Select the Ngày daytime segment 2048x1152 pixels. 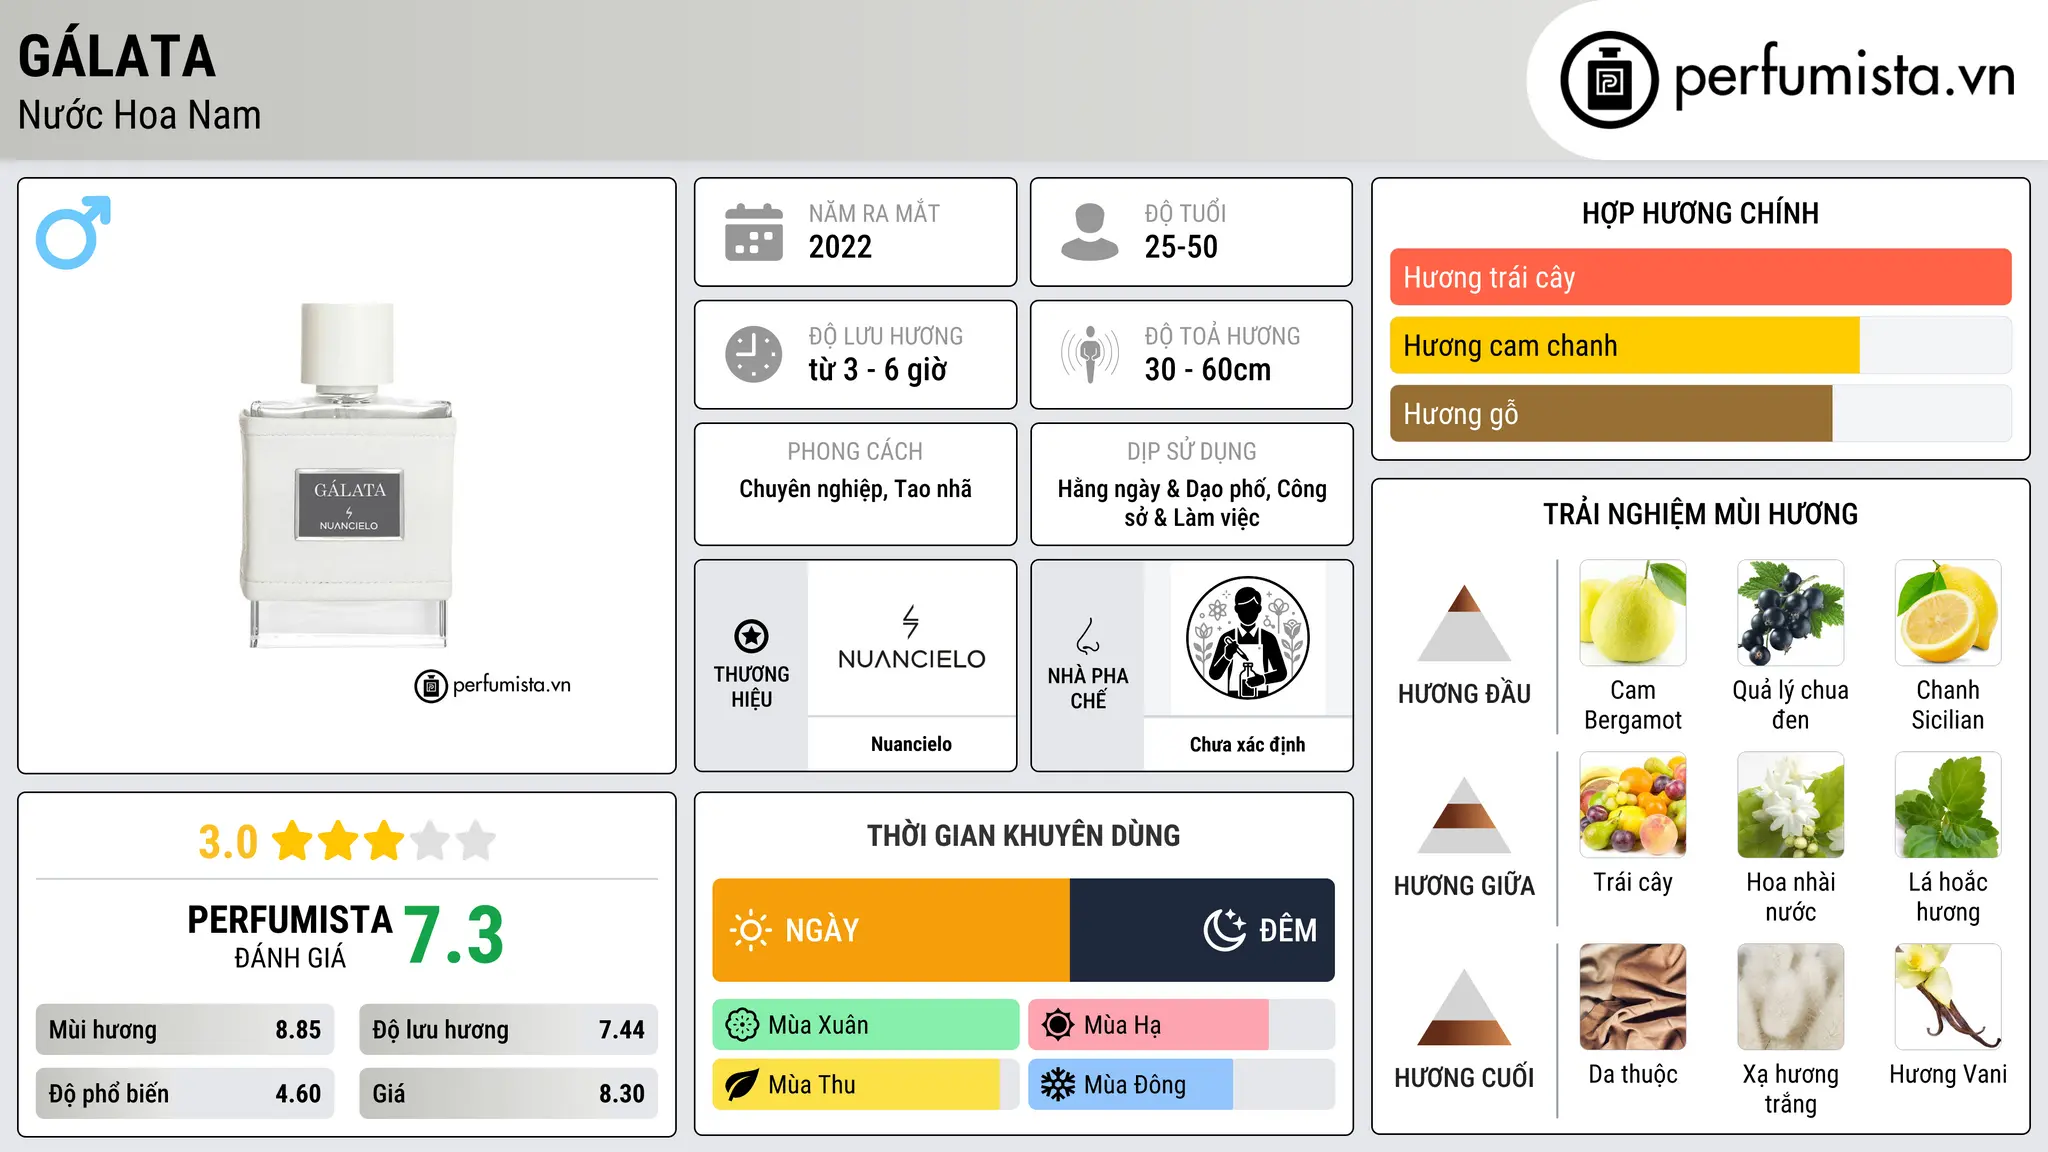891,930
